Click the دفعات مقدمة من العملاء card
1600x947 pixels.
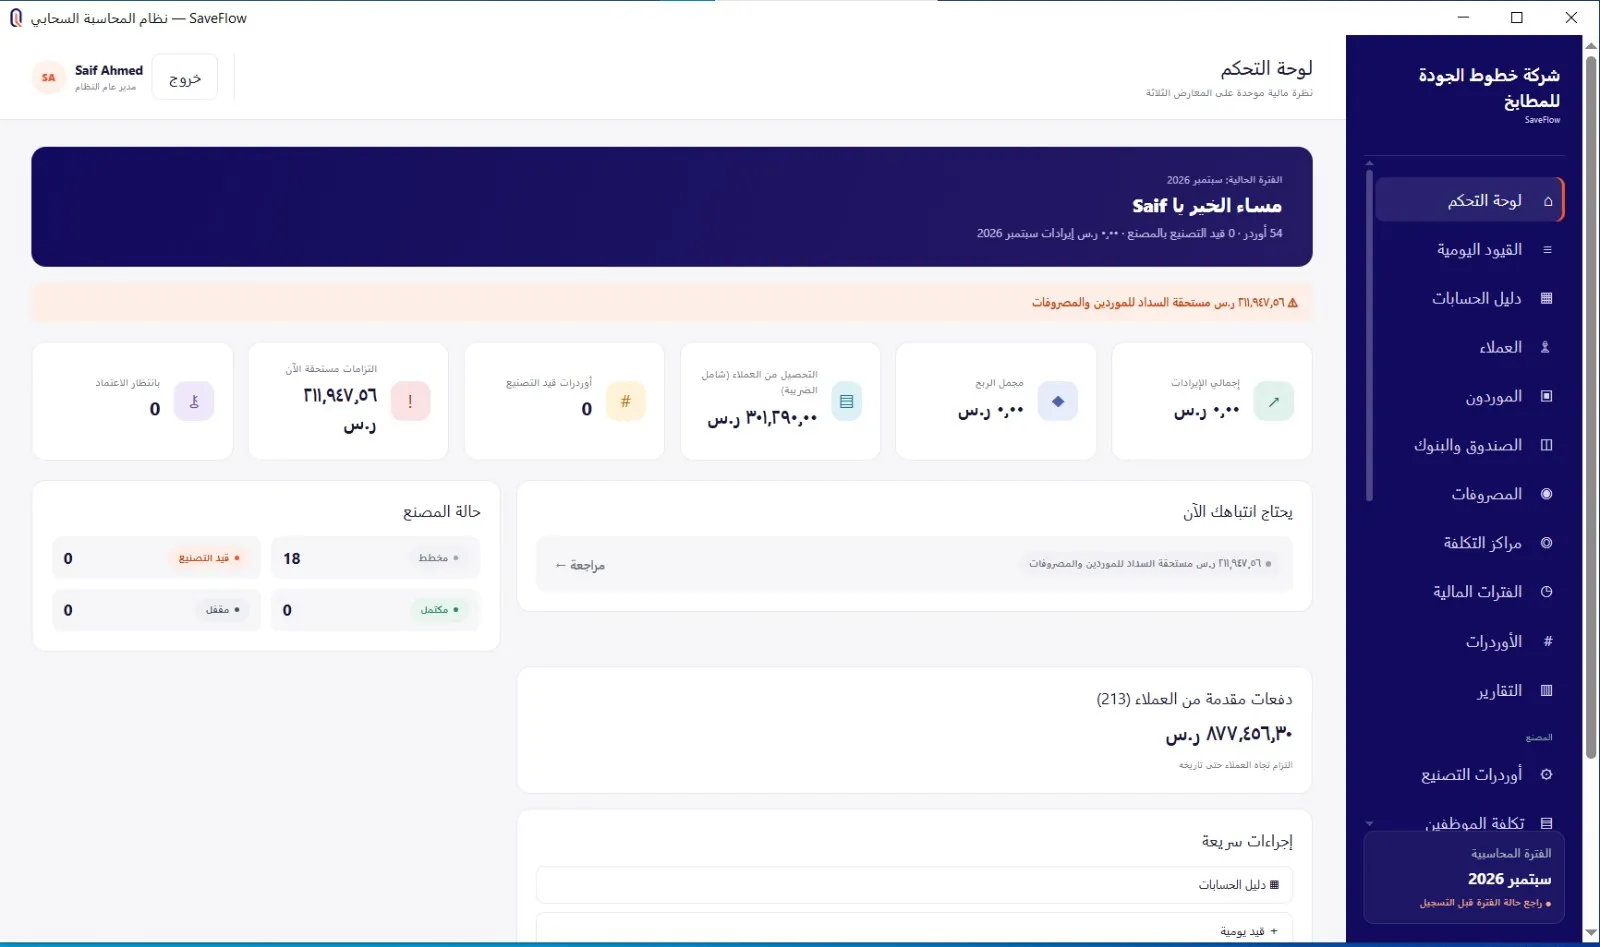[x=914, y=730]
